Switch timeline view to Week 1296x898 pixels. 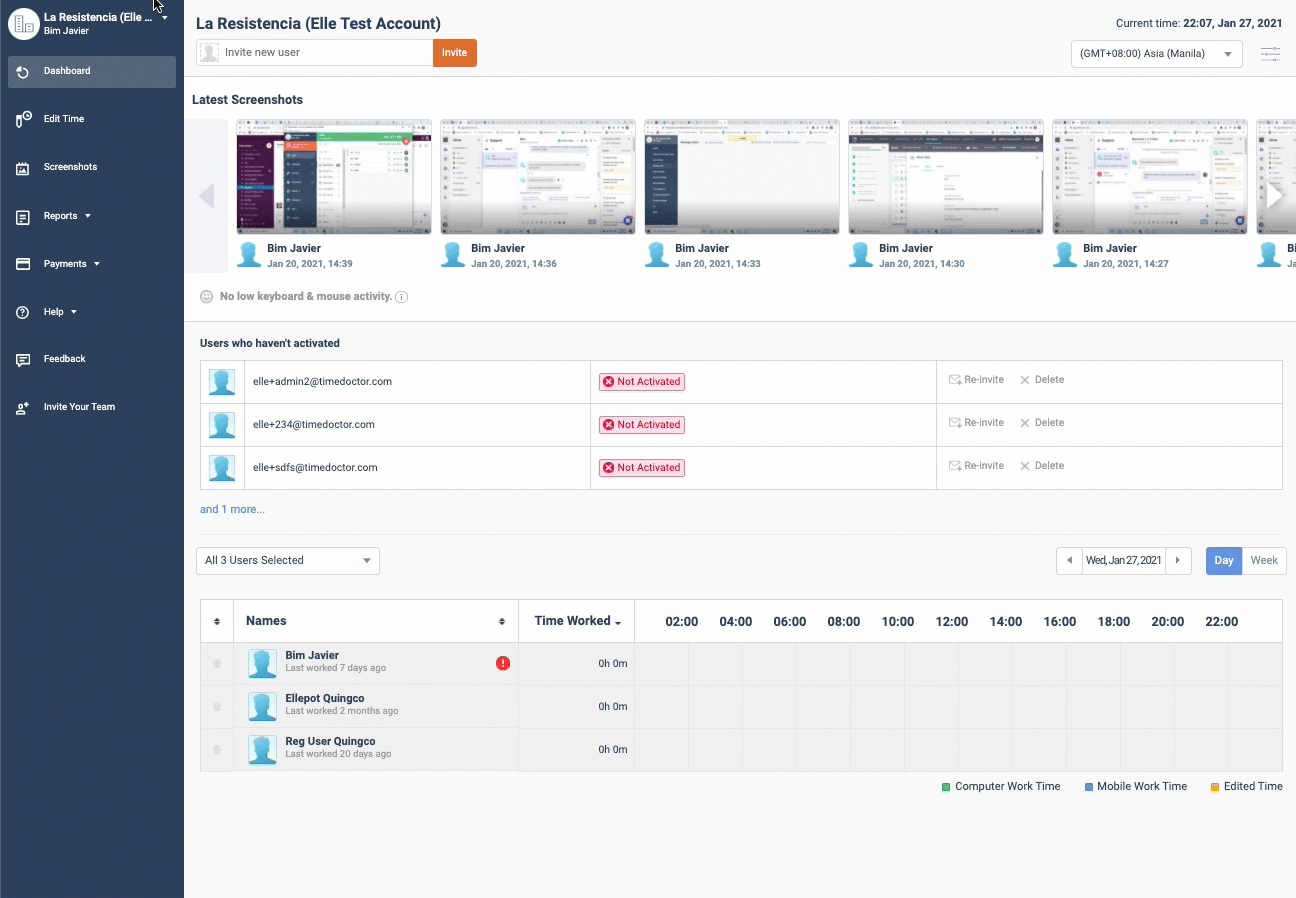coord(1264,561)
